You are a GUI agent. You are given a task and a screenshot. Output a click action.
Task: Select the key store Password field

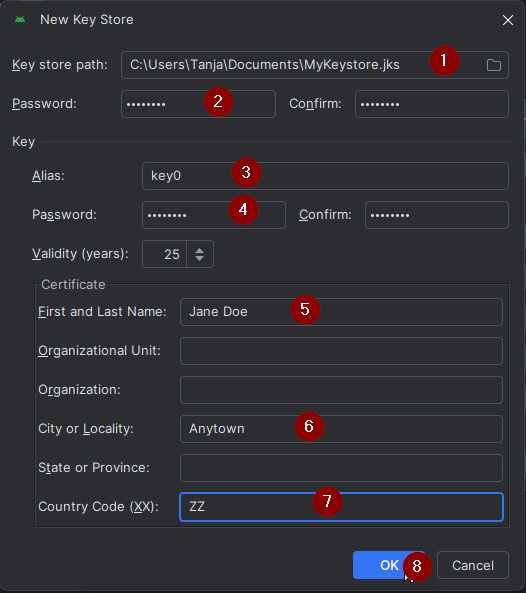click(198, 104)
